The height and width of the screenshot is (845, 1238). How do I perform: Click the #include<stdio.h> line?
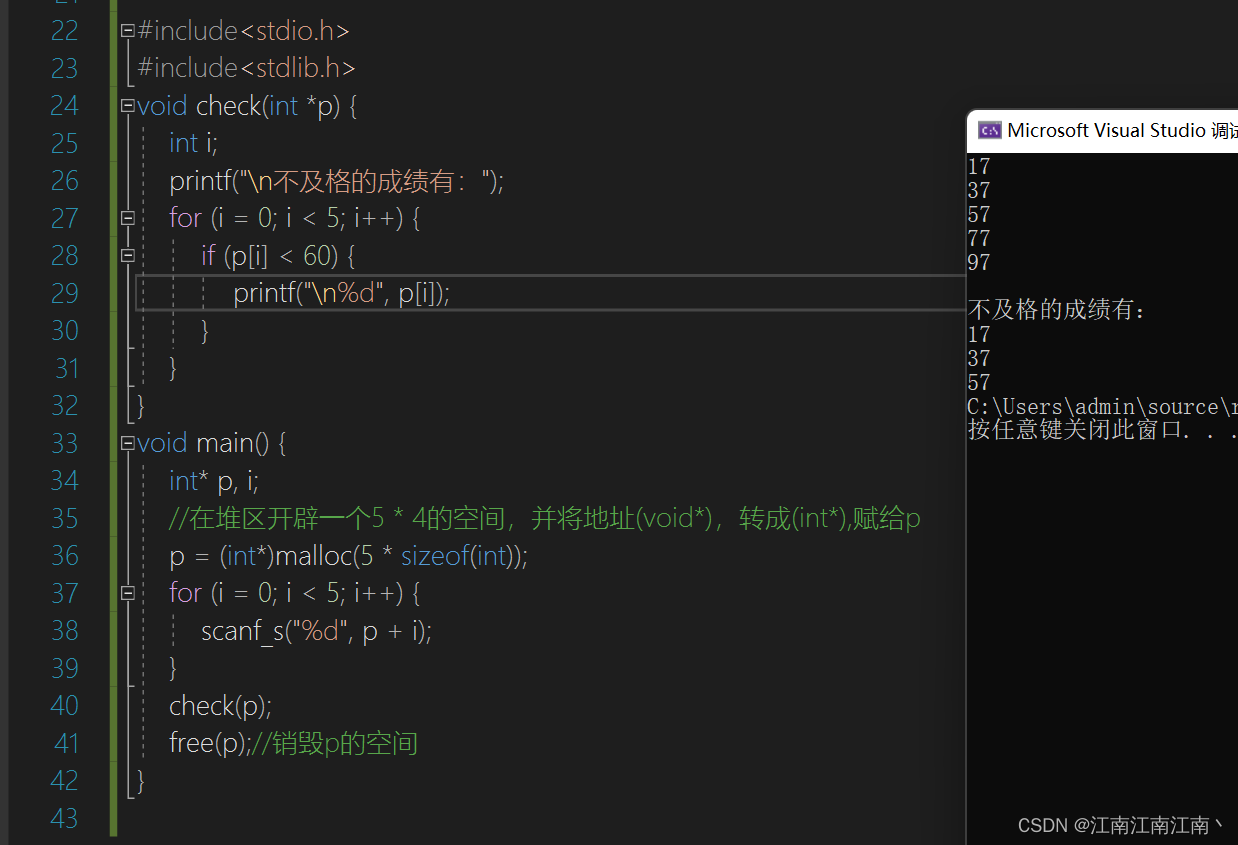(244, 31)
